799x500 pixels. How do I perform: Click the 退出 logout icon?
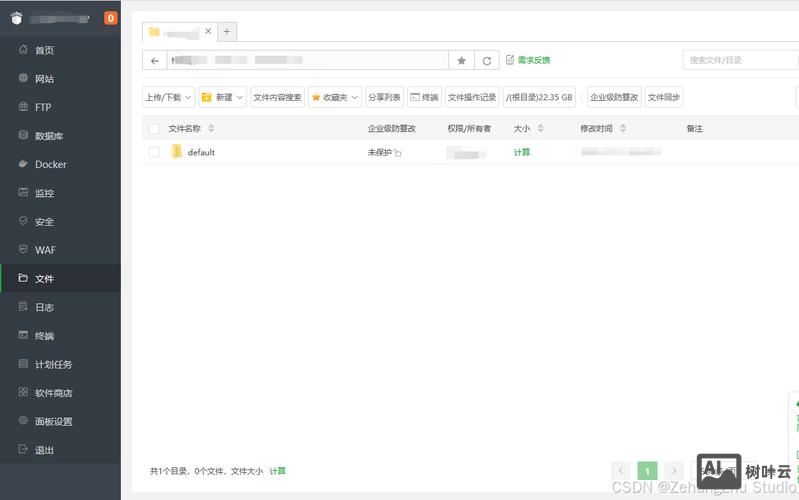pyautogui.click(x=23, y=449)
